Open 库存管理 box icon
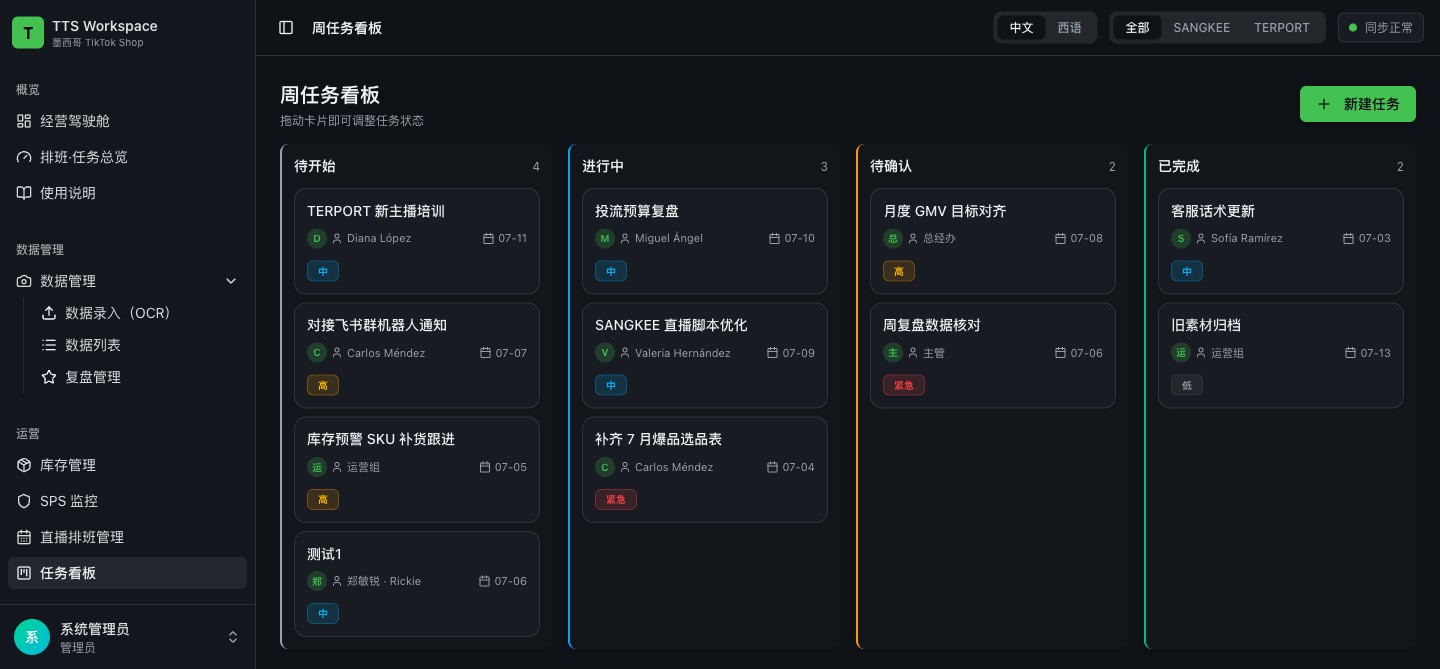This screenshot has width=1440, height=669. [x=24, y=465]
